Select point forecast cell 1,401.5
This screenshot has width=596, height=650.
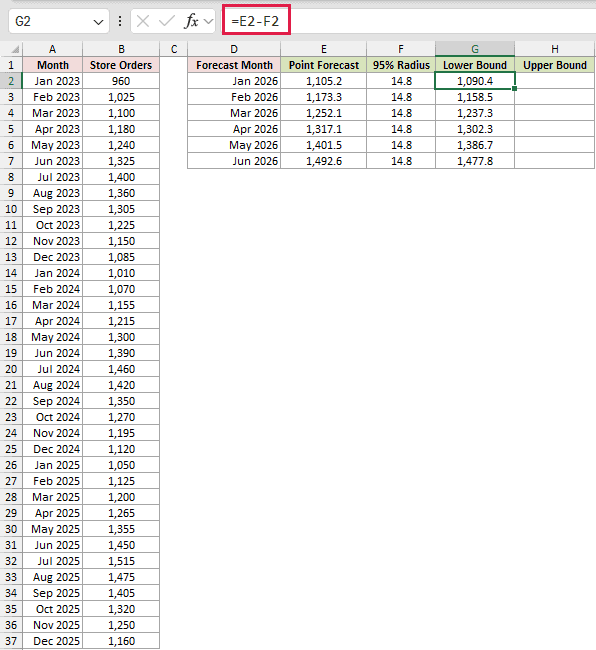(324, 145)
